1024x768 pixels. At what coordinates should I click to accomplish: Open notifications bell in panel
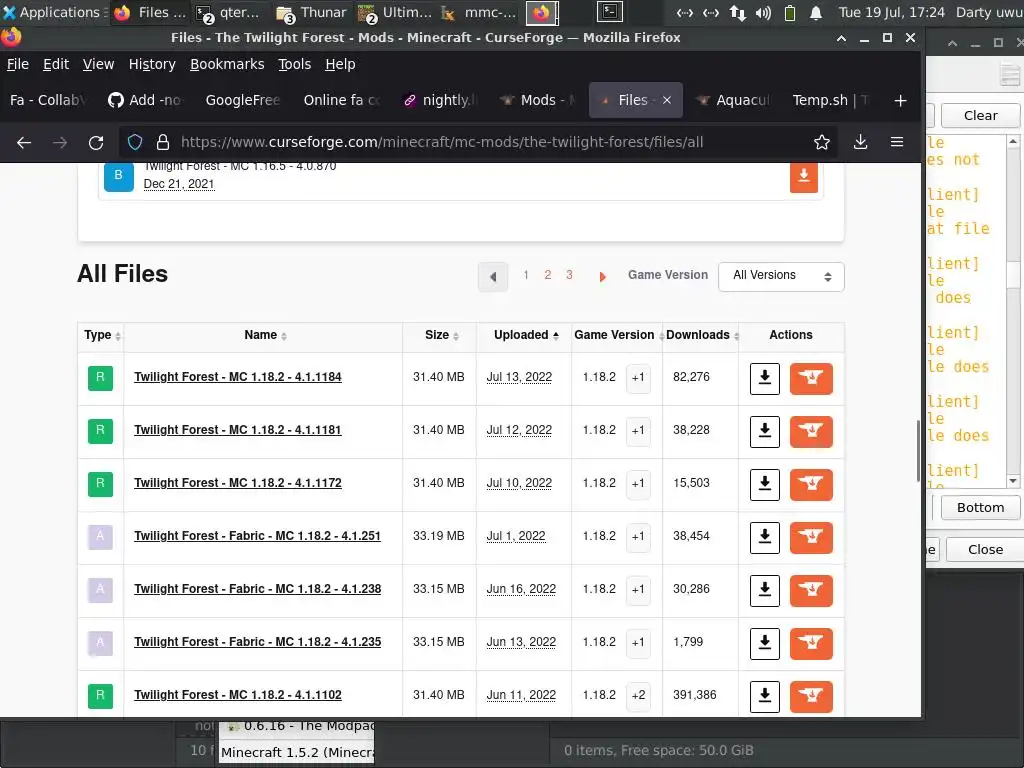816,12
